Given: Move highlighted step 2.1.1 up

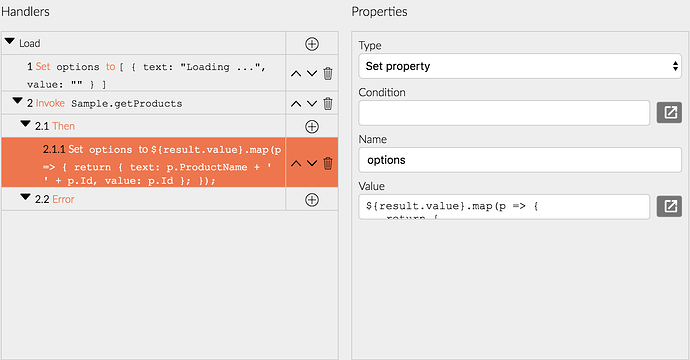Looking at the screenshot, I should [296, 163].
